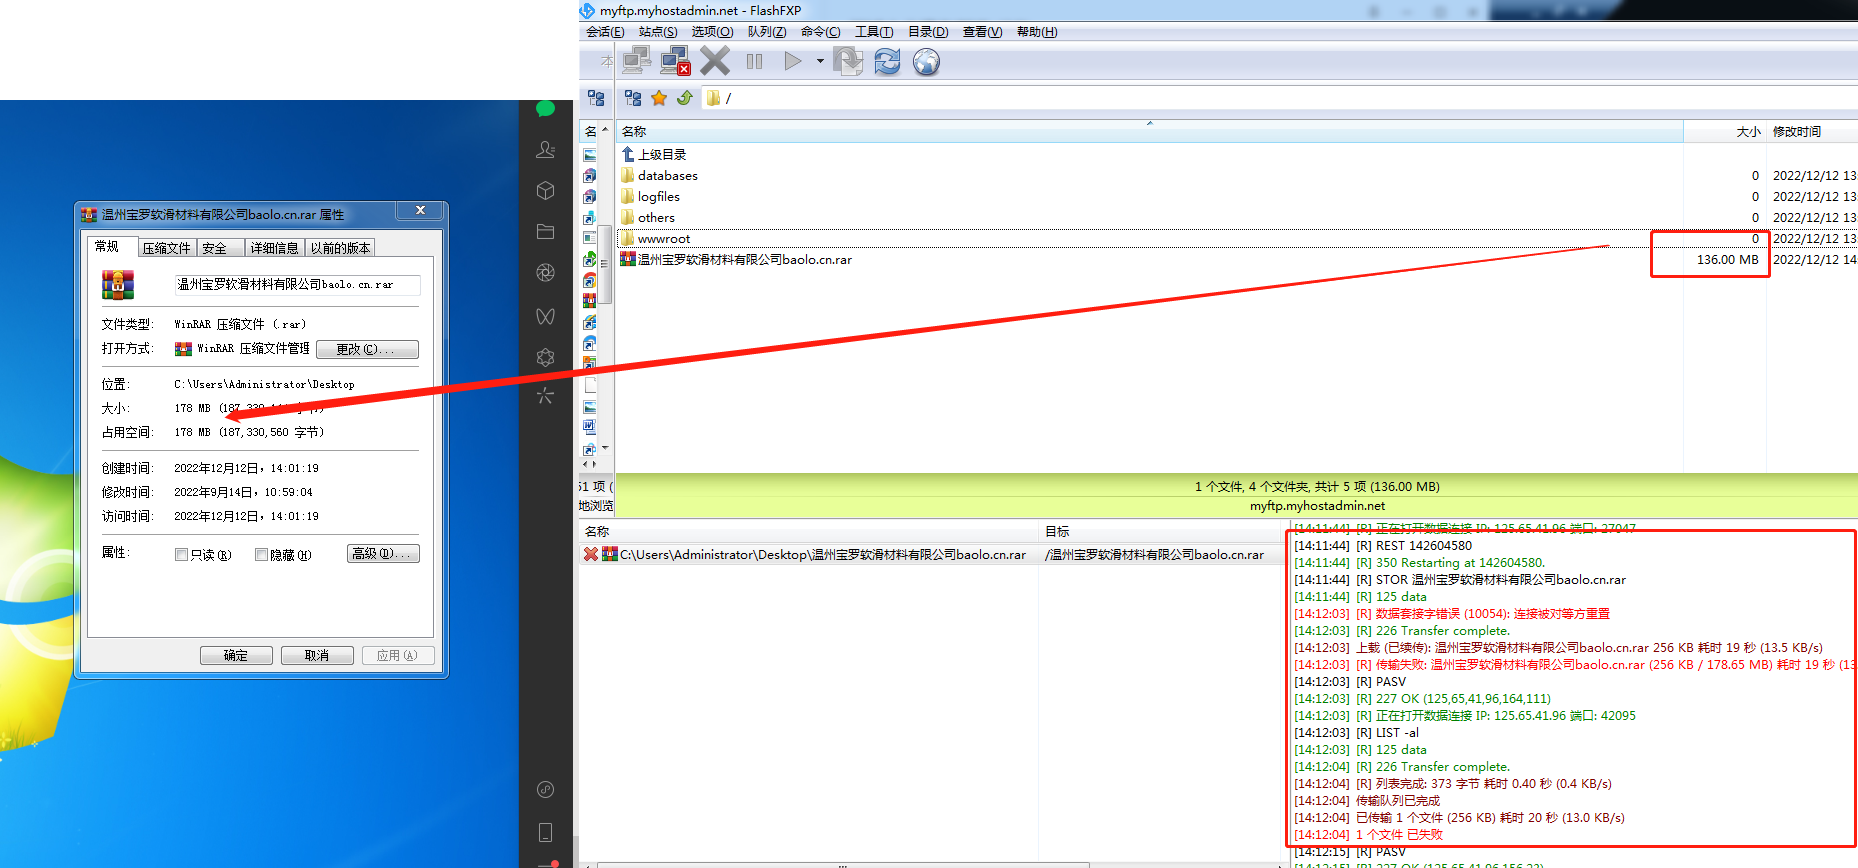The image size is (1858, 868).
Task: Open the 目录(D) menu
Action: click(x=928, y=32)
